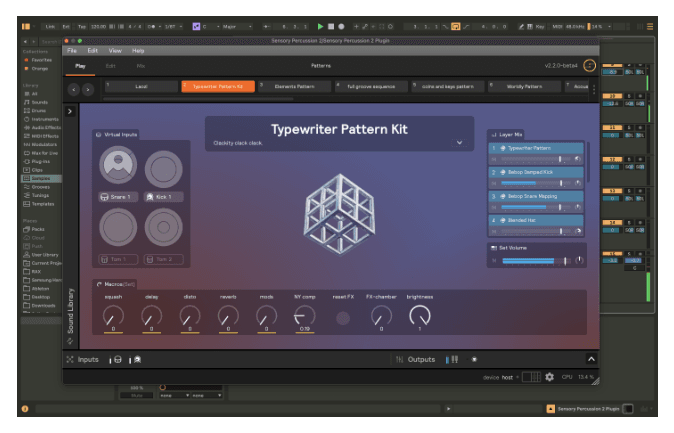The height and width of the screenshot is (433, 674).
Task: Click the brightness macro knob
Action: pyautogui.click(x=420, y=316)
